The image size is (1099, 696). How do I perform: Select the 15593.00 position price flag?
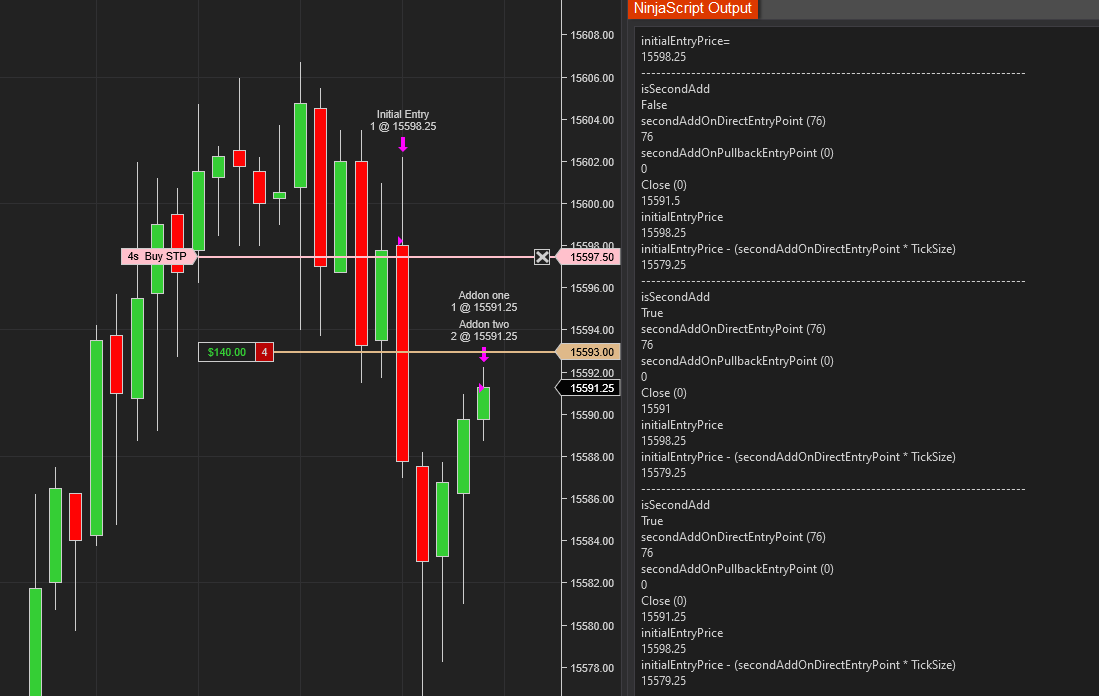[x=588, y=352]
